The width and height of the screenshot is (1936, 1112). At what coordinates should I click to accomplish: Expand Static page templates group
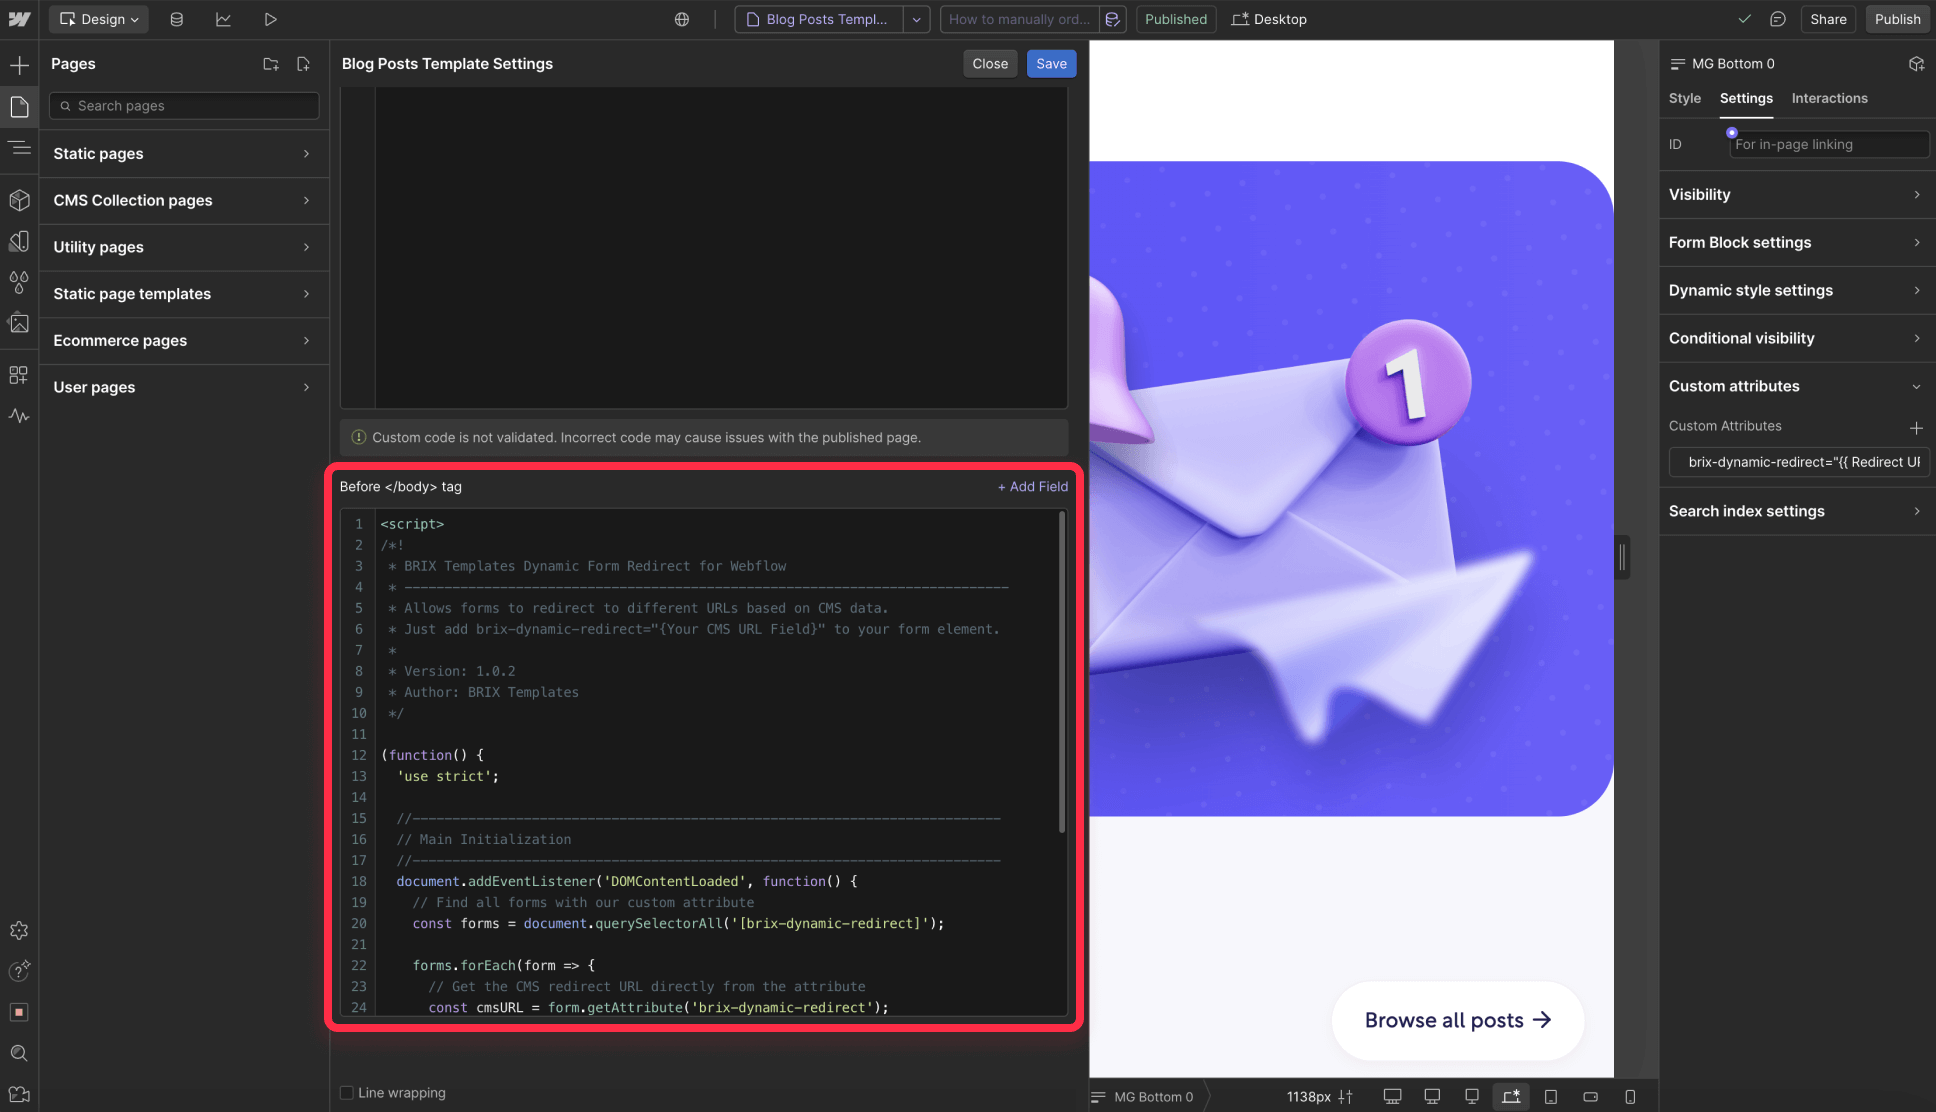tap(184, 294)
